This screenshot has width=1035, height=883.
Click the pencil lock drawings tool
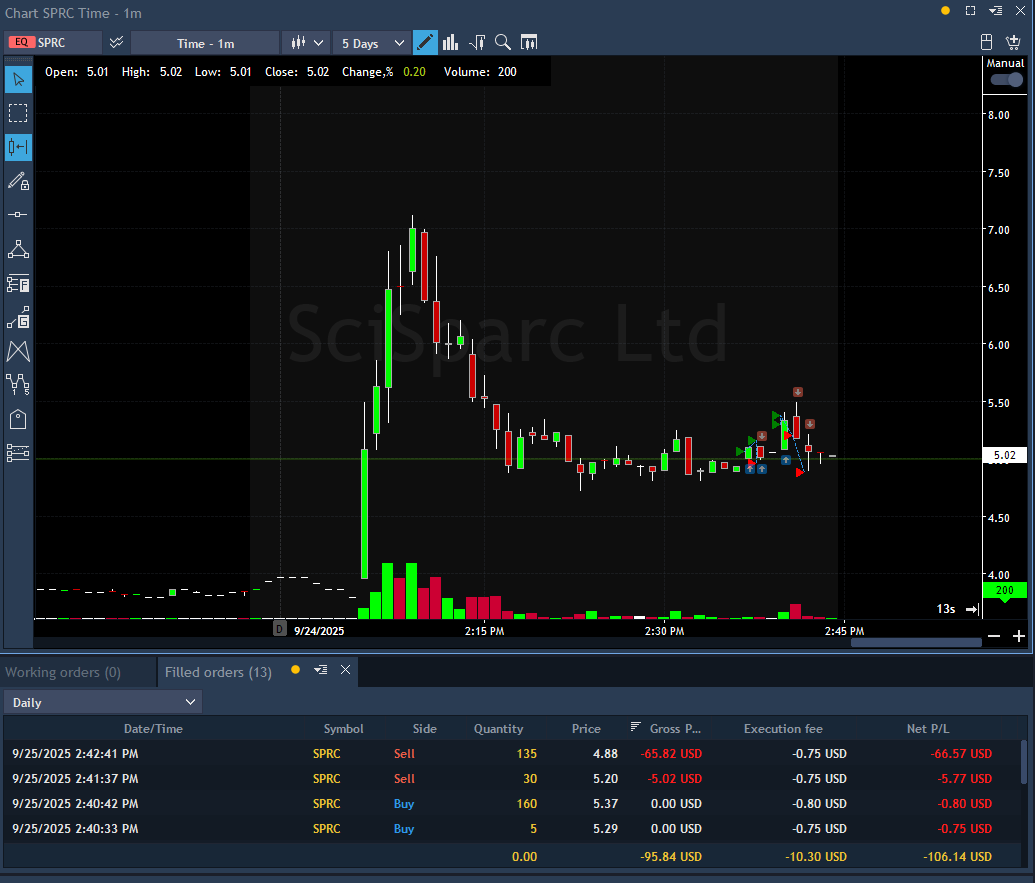tap(18, 181)
